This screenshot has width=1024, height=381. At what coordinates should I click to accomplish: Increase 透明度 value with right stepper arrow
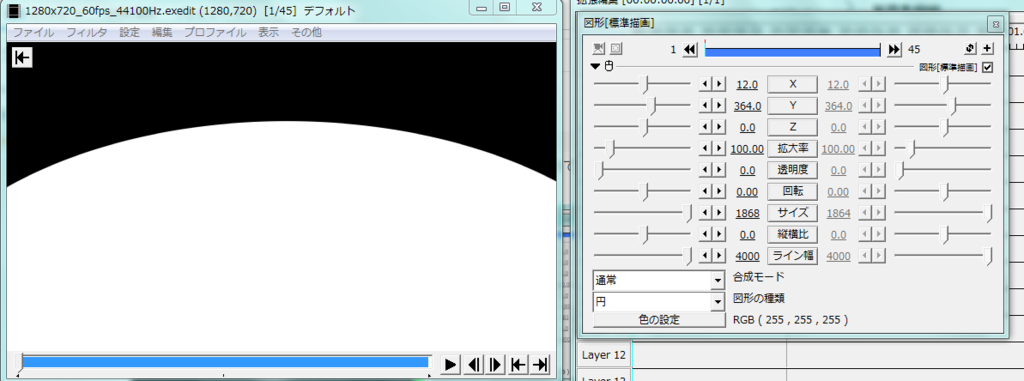point(719,170)
